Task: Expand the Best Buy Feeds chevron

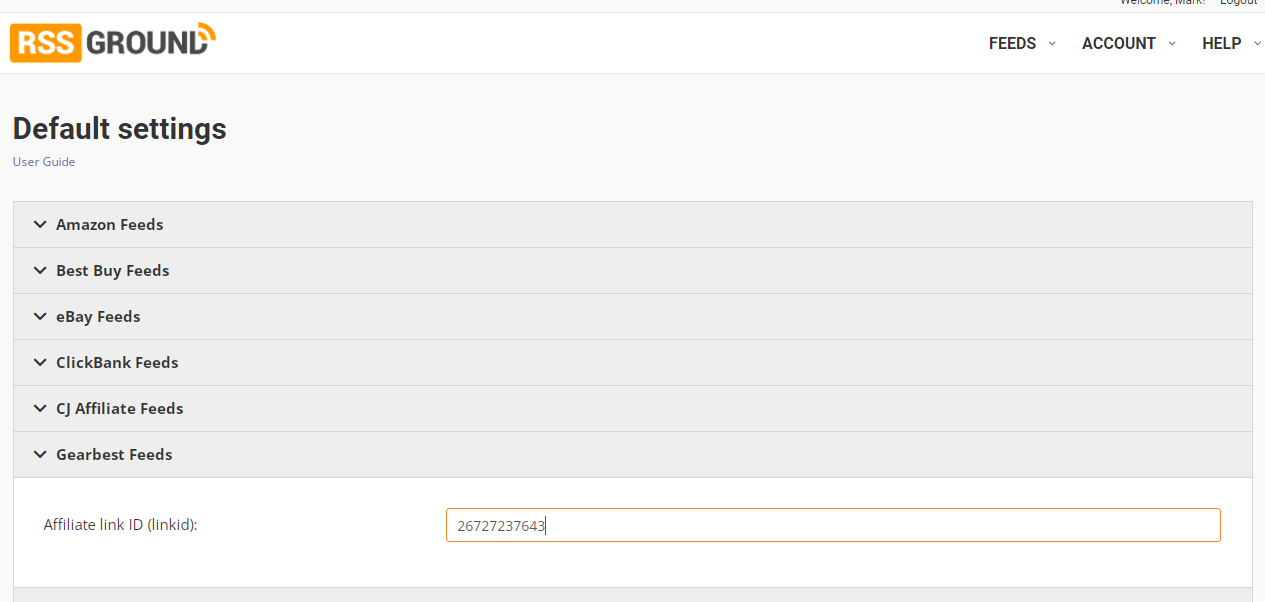Action: pyautogui.click(x=40, y=271)
